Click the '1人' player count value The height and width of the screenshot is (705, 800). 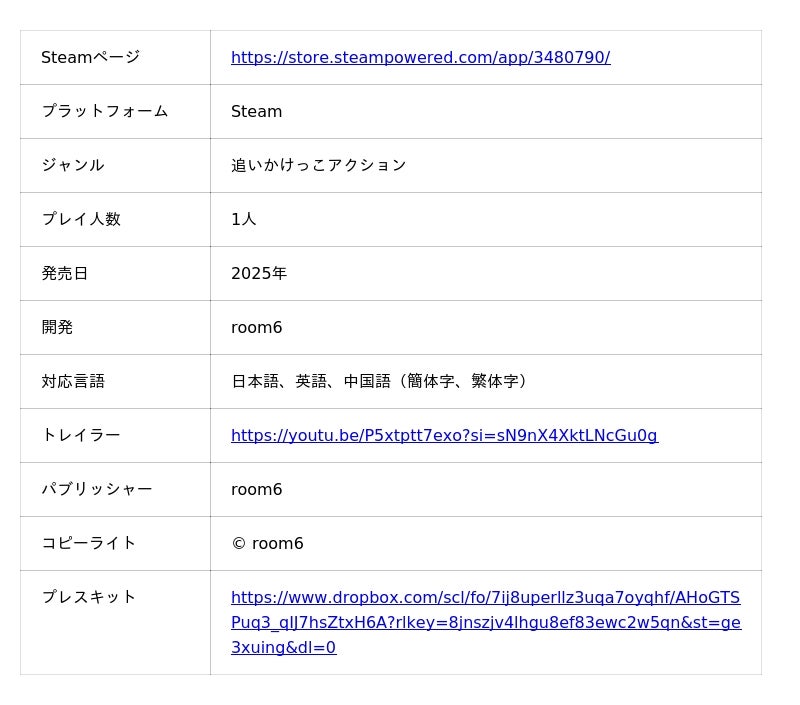tap(243, 220)
